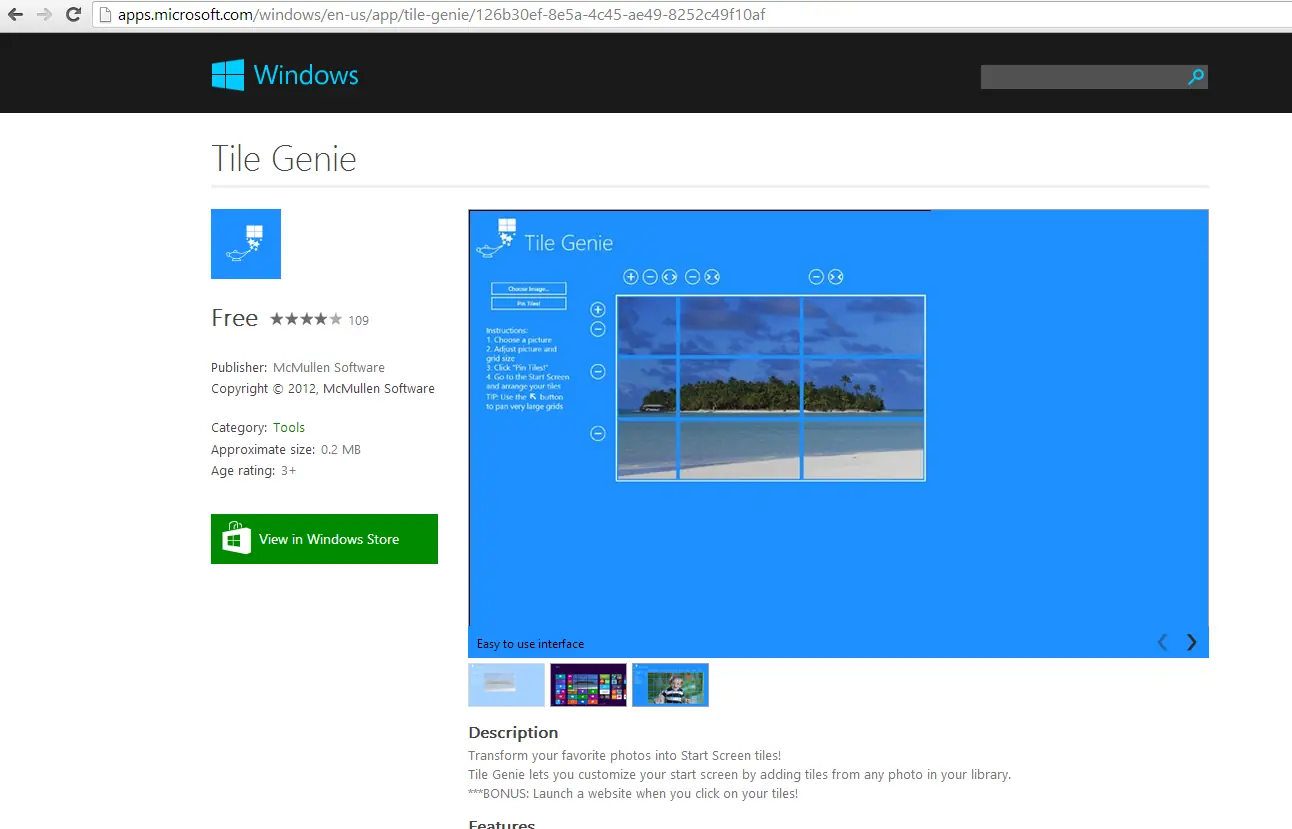Click the store bag icon on green button
The image size is (1292, 829).
point(236,538)
